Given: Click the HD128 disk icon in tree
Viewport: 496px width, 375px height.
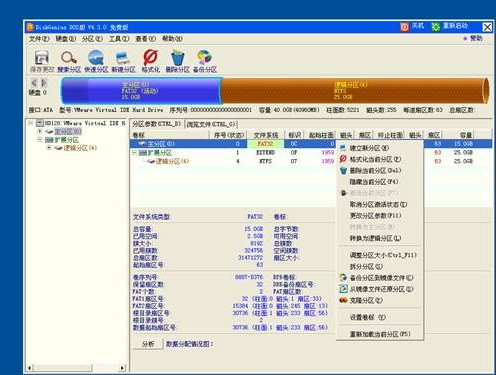Looking at the screenshot, I should (40, 123).
